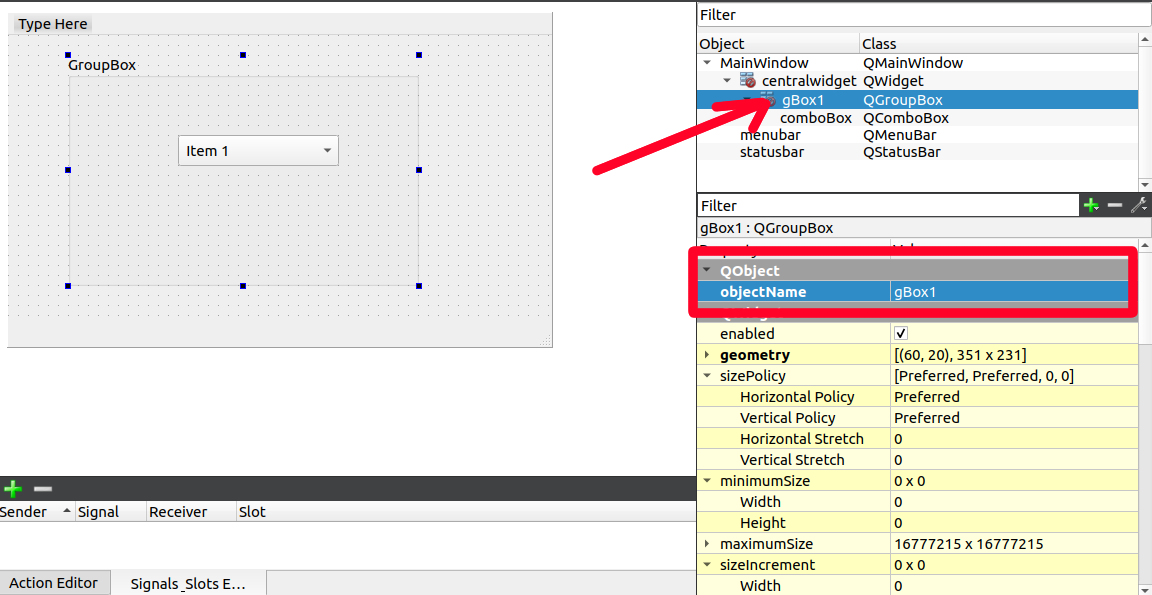Click the Type Here menu placeholder
This screenshot has width=1152, height=595.
[x=53, y=24]
